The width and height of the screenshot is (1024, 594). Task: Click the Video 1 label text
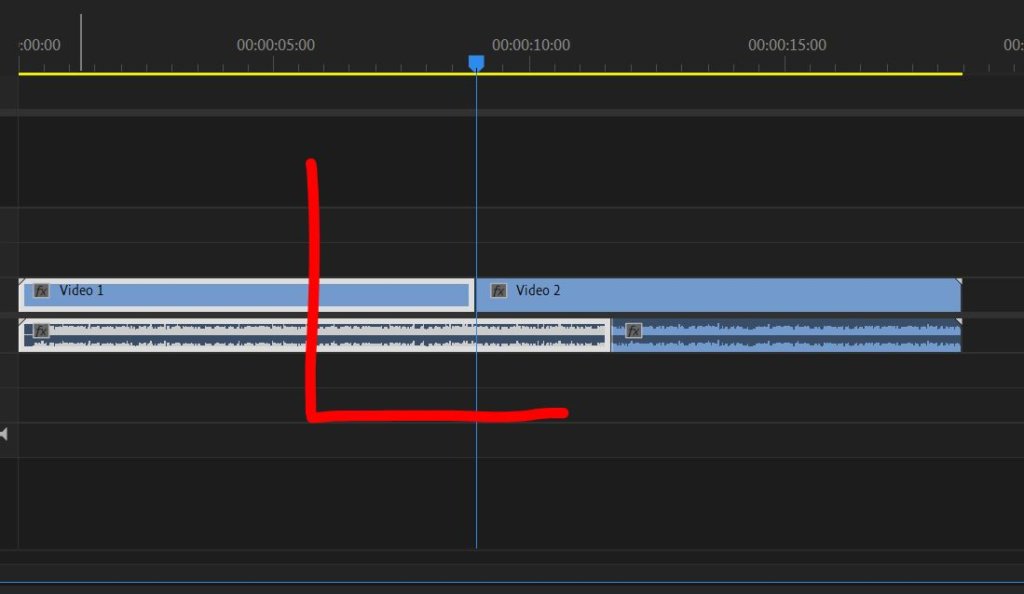pyautogui.click(x=82, y=290)
